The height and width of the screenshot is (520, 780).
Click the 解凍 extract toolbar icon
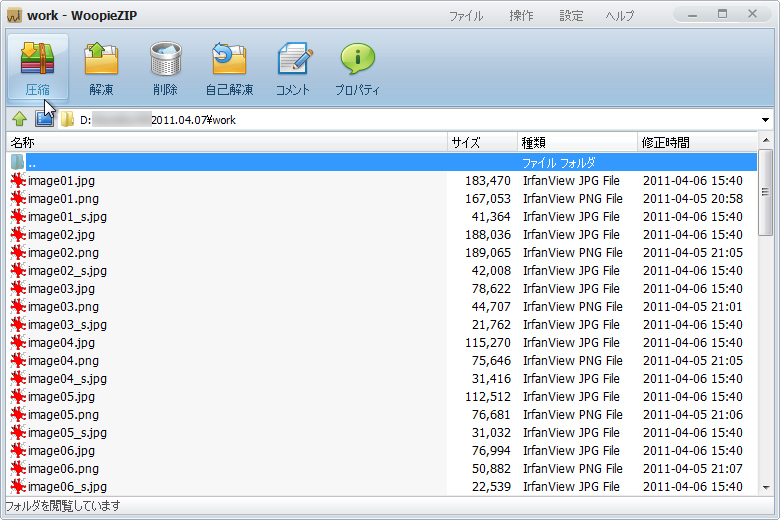(x=101, y=59)
